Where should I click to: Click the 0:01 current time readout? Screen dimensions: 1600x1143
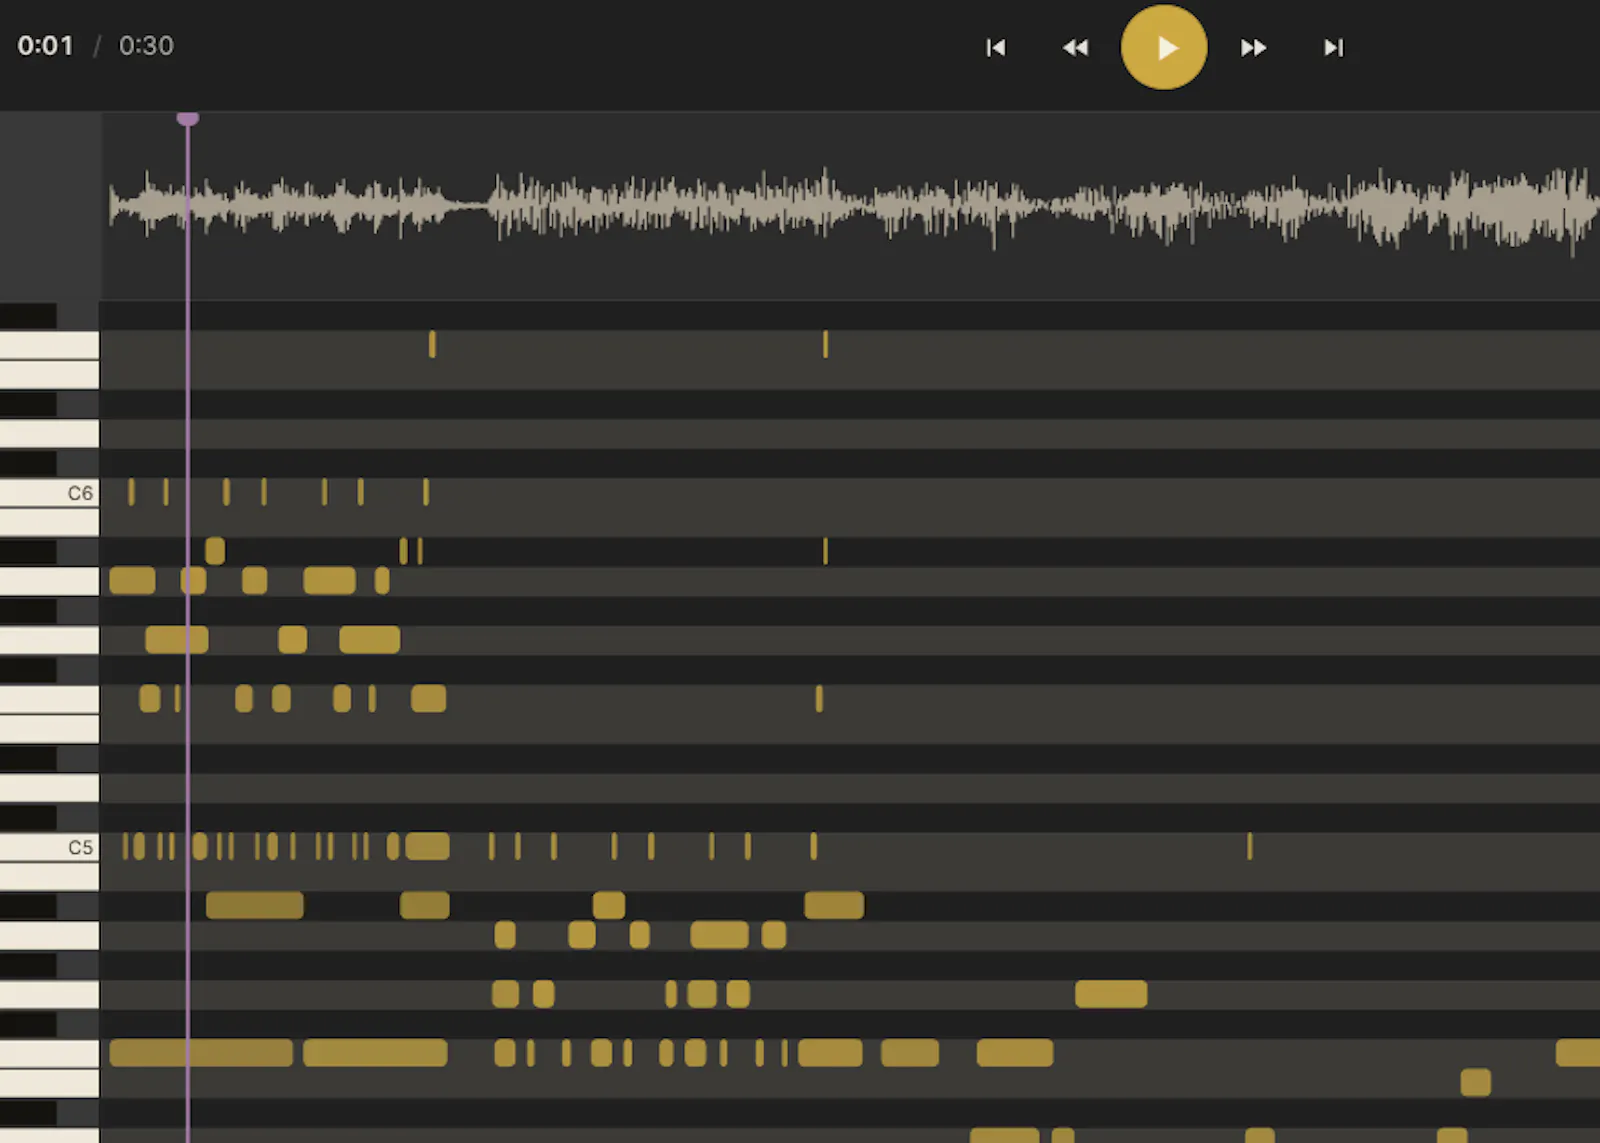click(x=45, y=46)
